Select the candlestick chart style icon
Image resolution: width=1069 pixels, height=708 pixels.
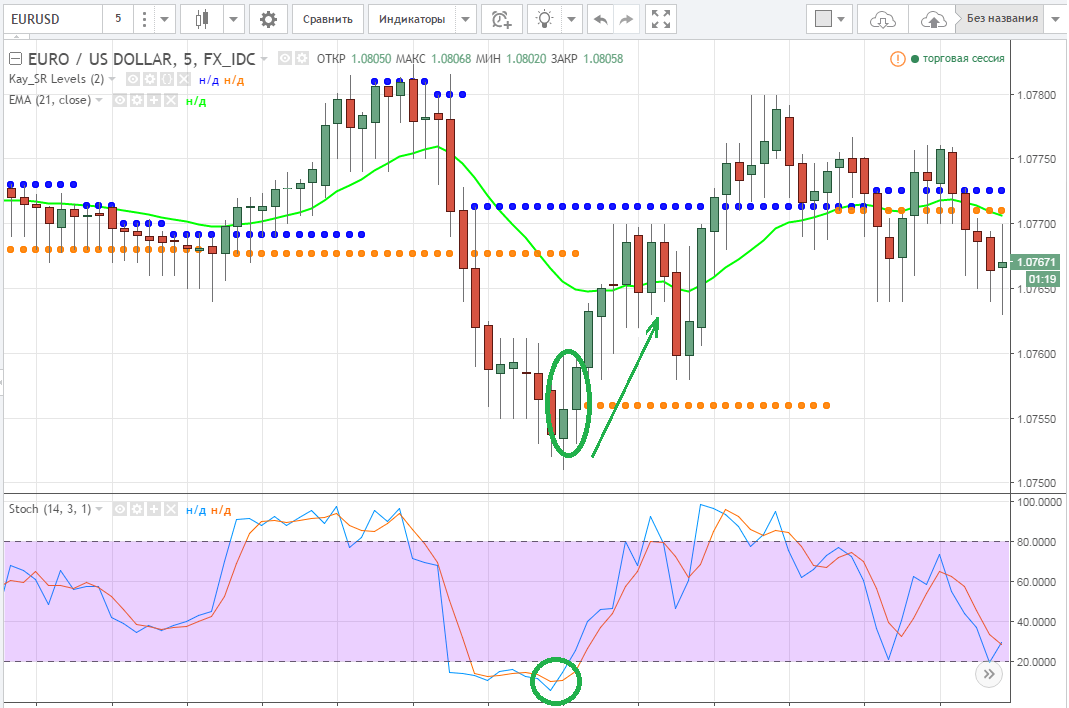(x=203, y=19)
